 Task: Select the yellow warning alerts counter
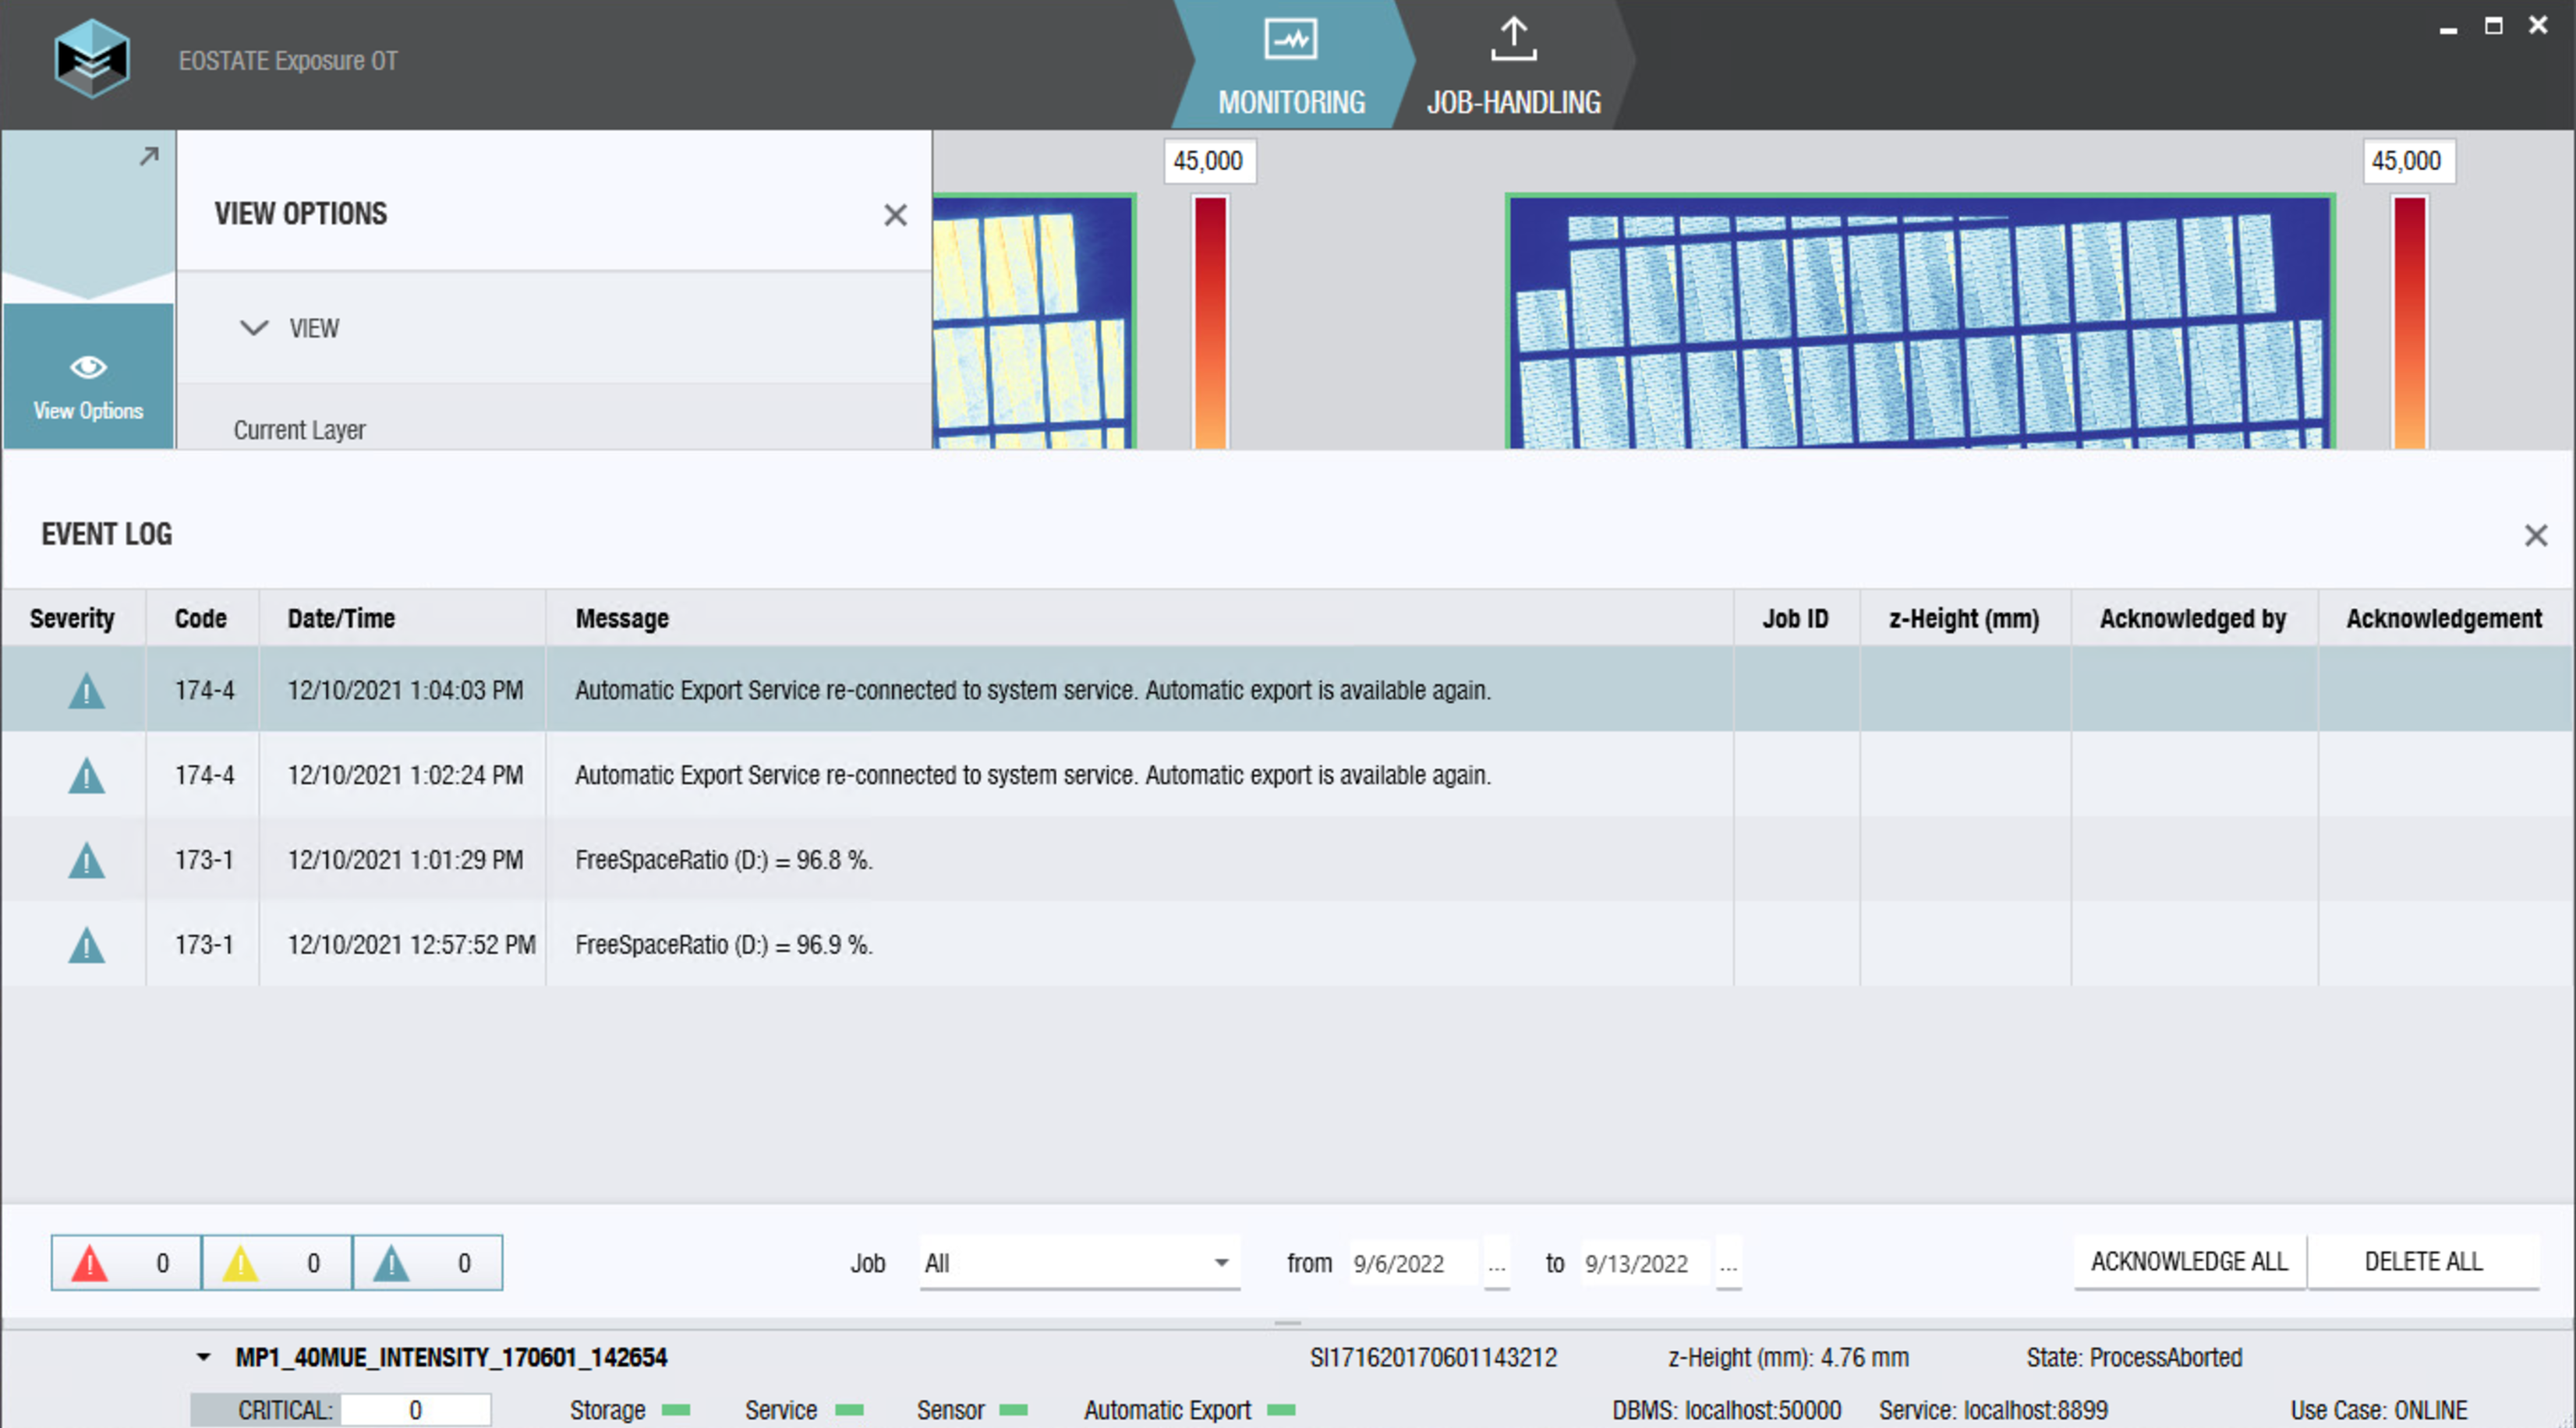pyautogui.click(x=276, y=1262)
